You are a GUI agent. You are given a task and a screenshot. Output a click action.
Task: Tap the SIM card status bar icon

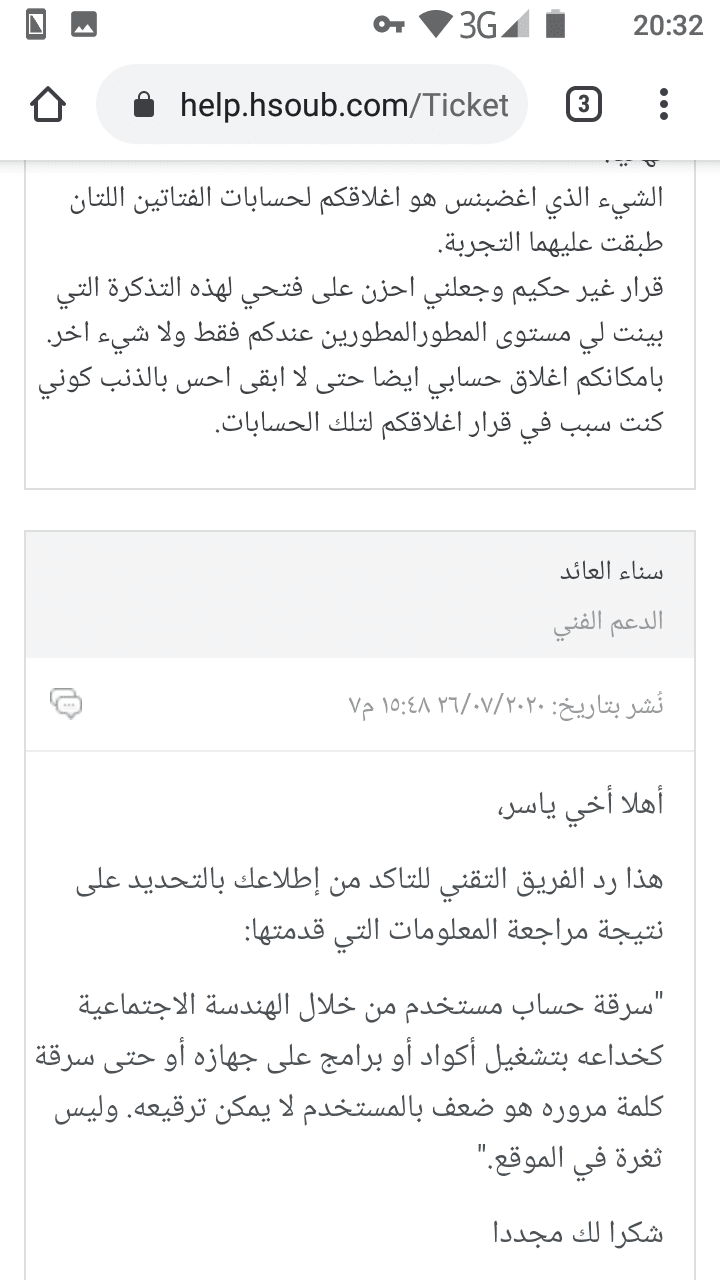point(36,26)
